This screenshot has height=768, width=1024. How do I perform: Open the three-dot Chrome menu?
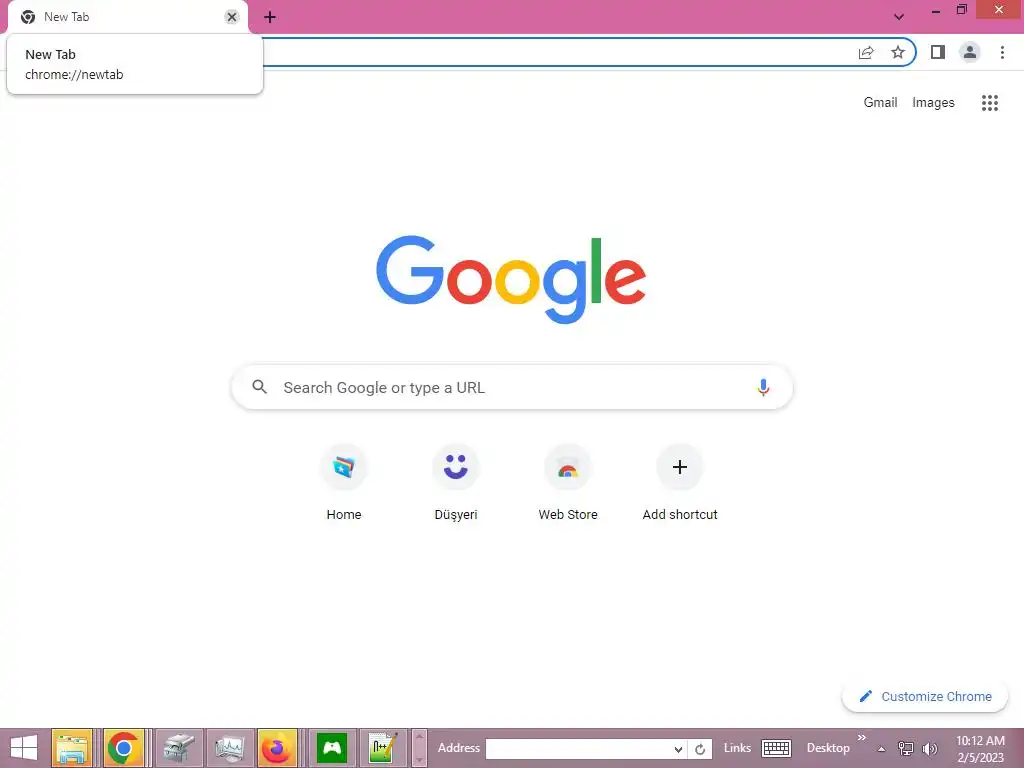1002,52
